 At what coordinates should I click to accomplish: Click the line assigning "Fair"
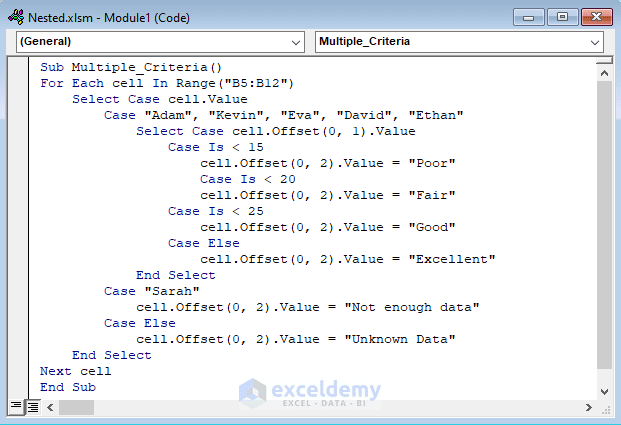pyautogui.click(x=328, y=195)
